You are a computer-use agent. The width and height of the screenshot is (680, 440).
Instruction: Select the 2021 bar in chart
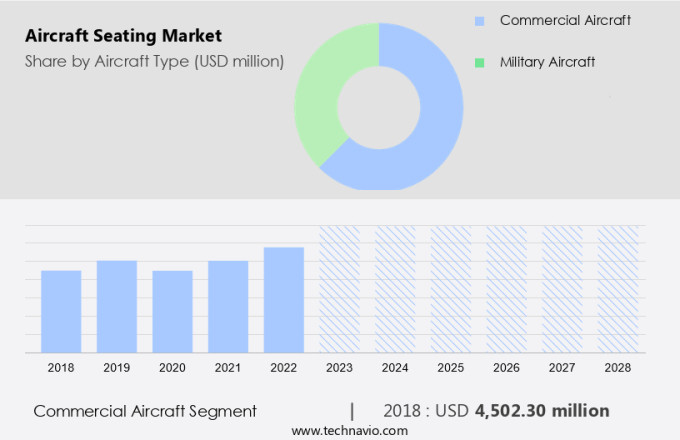[228, 306]
